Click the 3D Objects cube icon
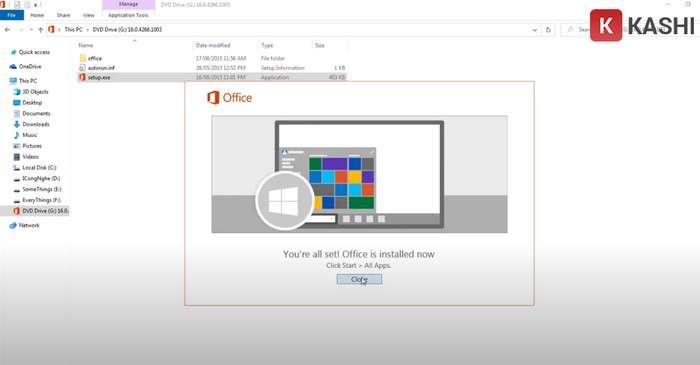The height and width of the screenshot is (365, 700). coord(17,91)
